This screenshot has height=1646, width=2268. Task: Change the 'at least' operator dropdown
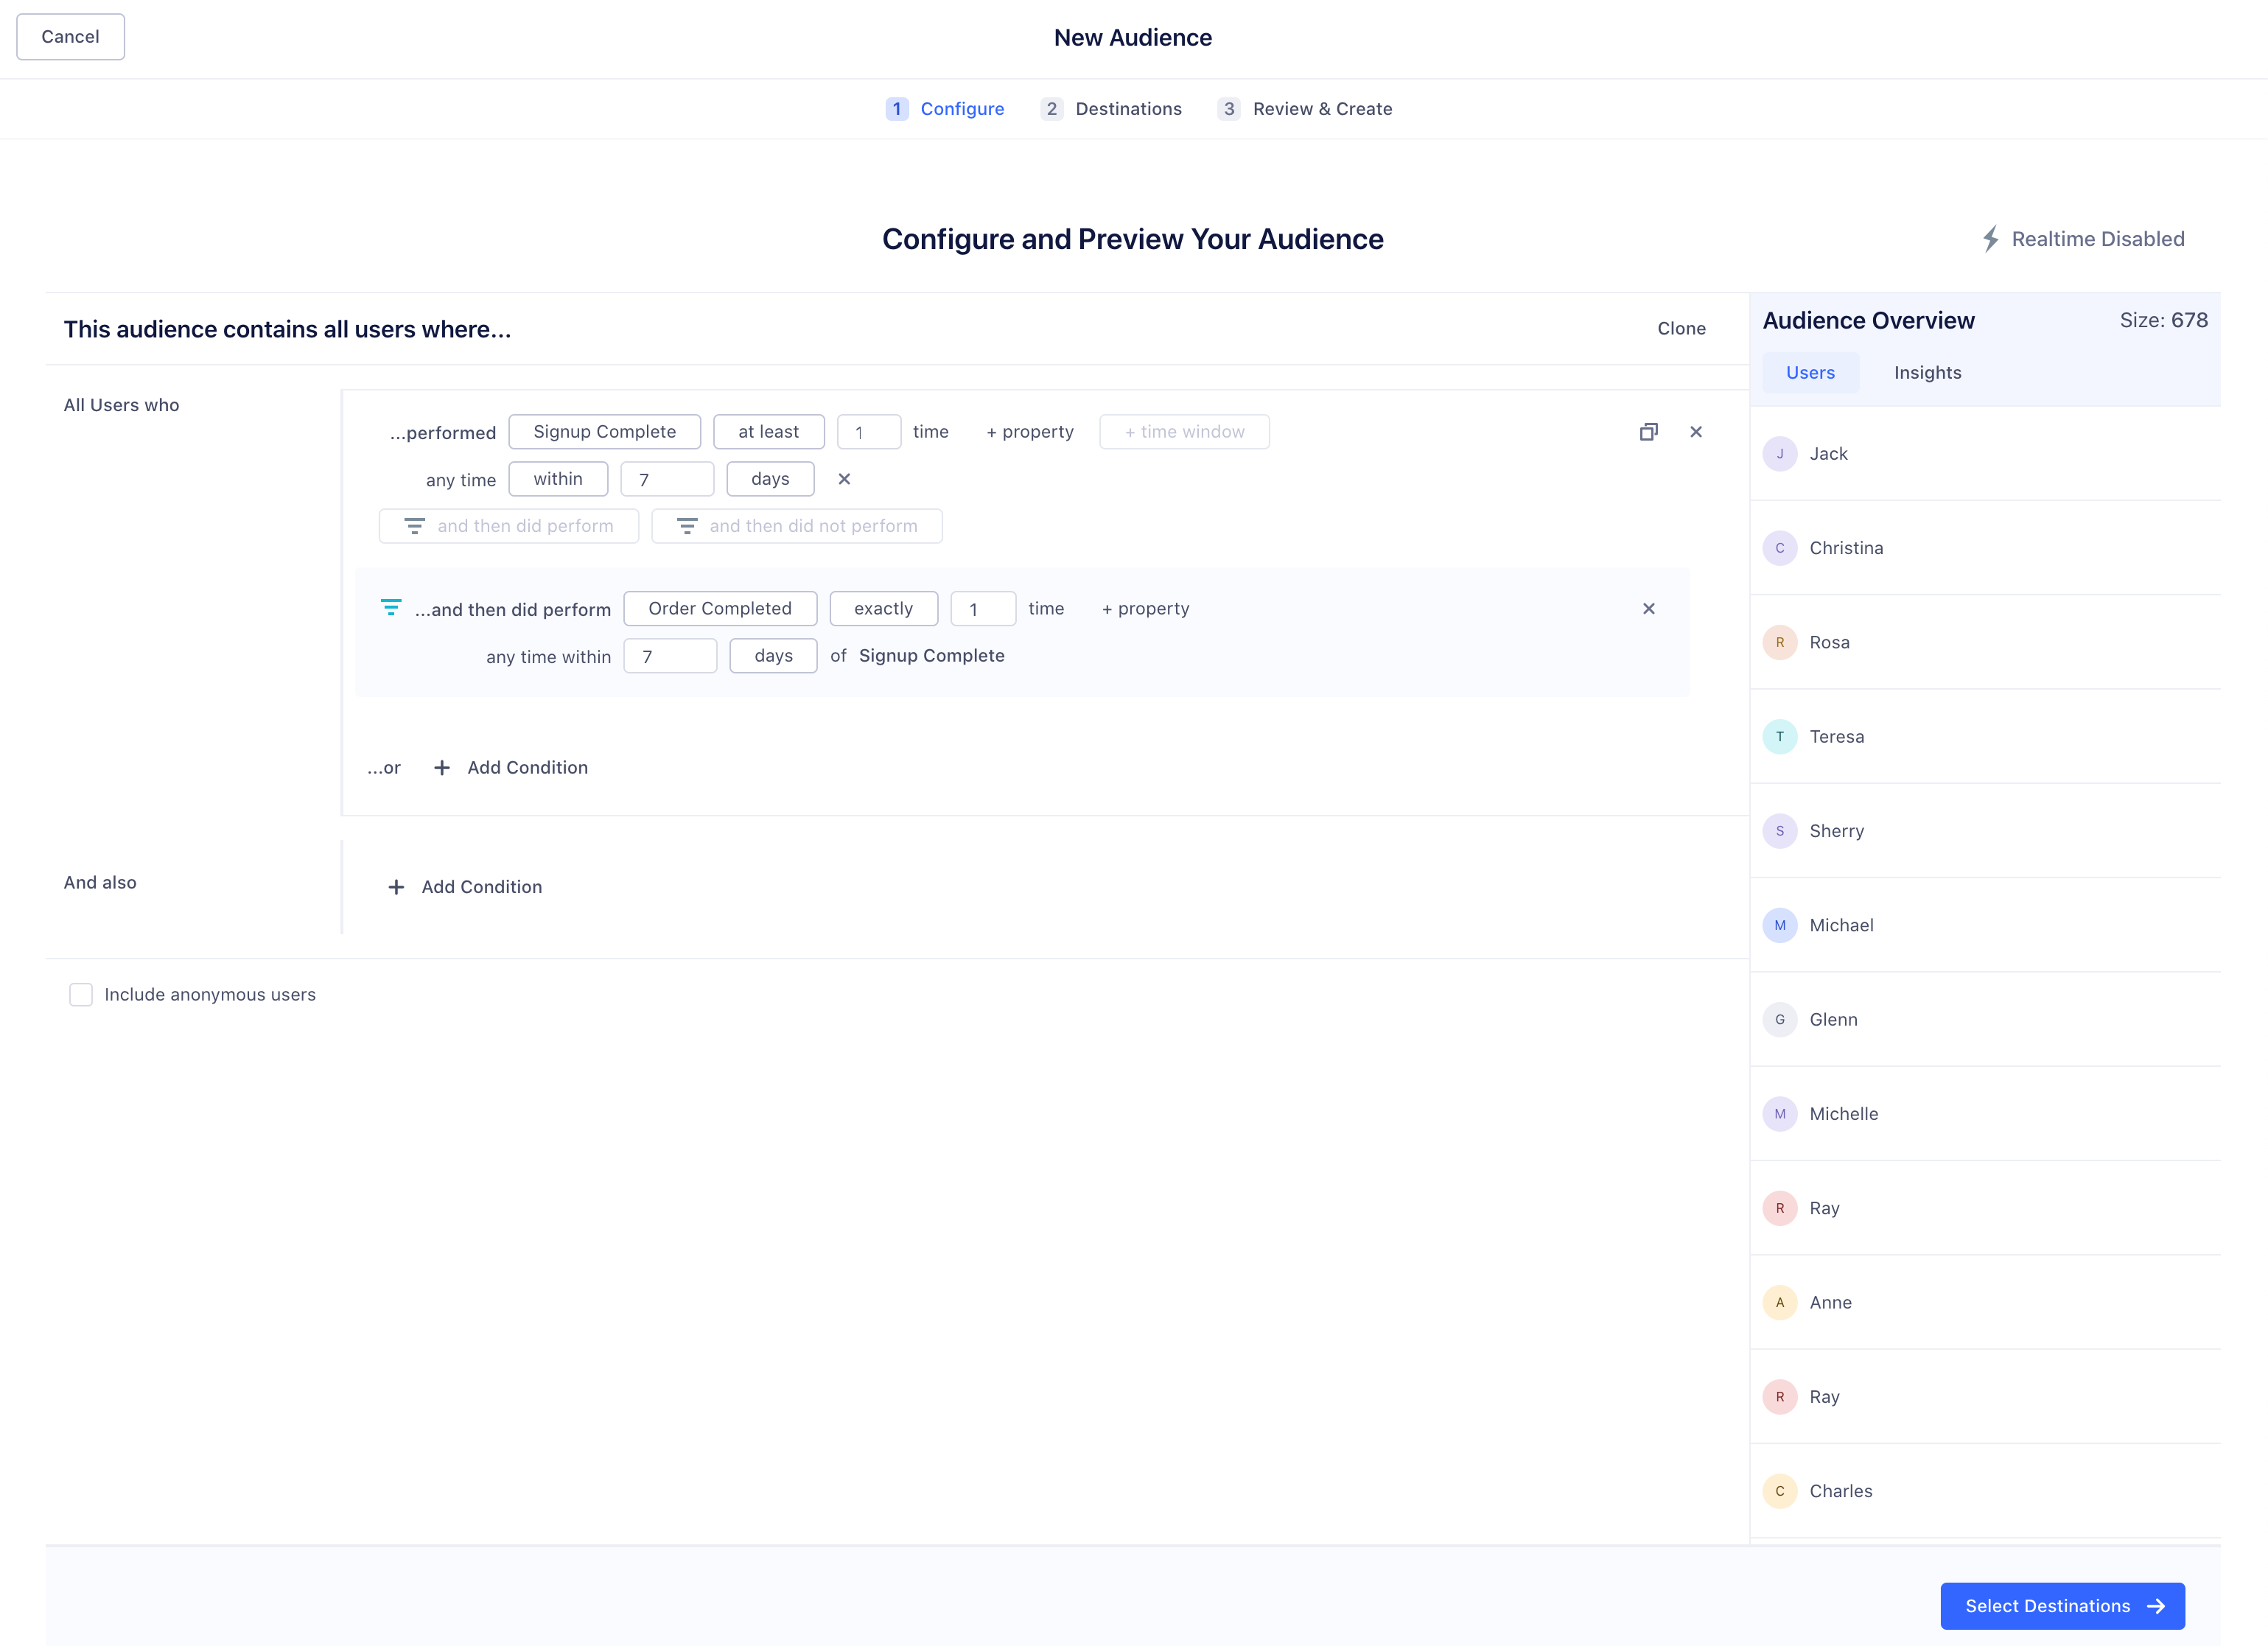[x=768, y=432]
